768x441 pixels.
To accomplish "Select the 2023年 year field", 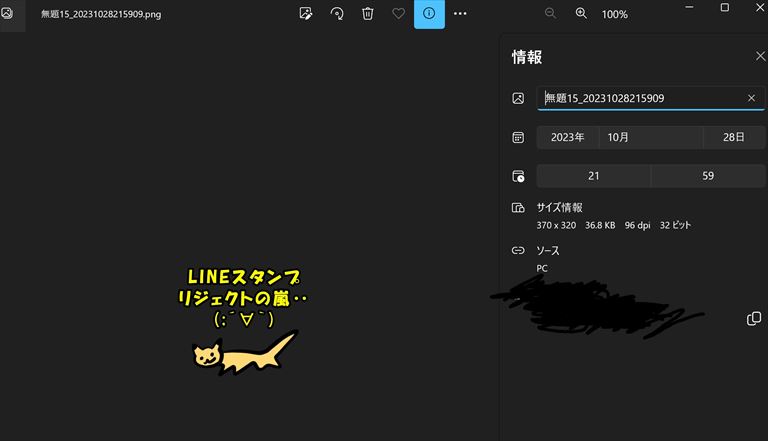I will 568,137.
